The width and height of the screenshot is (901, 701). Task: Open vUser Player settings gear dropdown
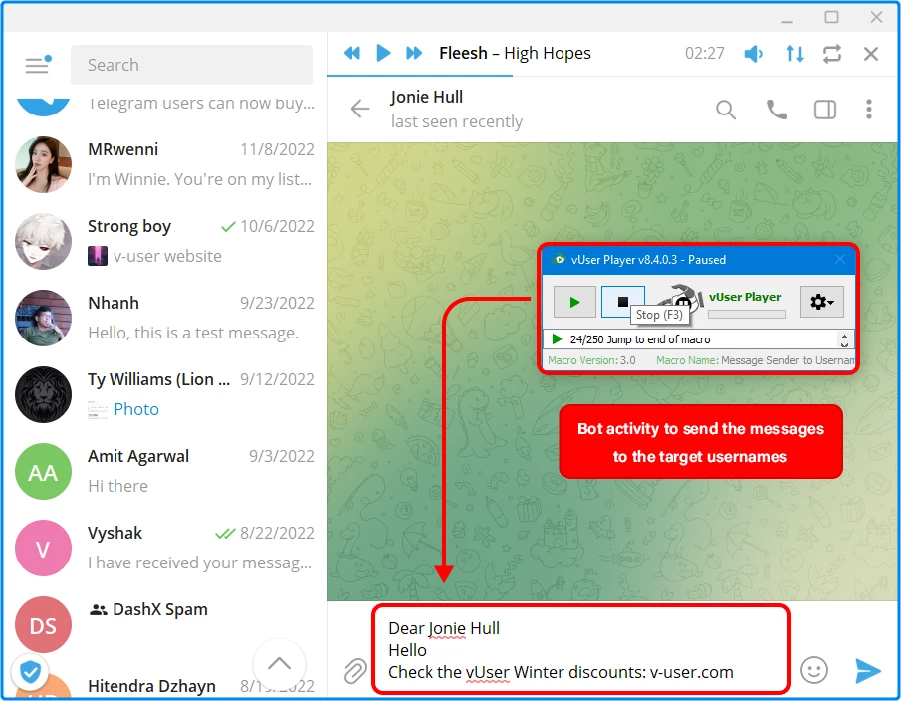click(x=822, y=302)
